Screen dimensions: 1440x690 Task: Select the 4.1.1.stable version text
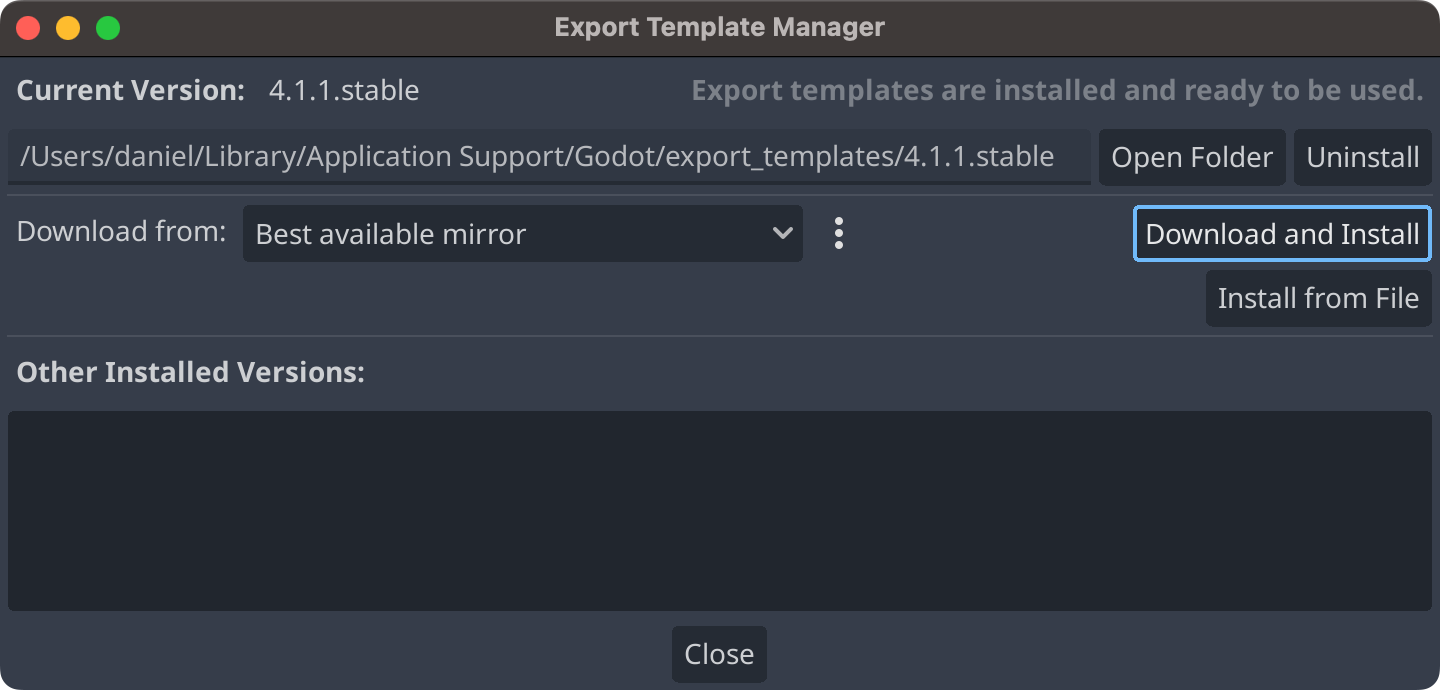tap(344, 91)
